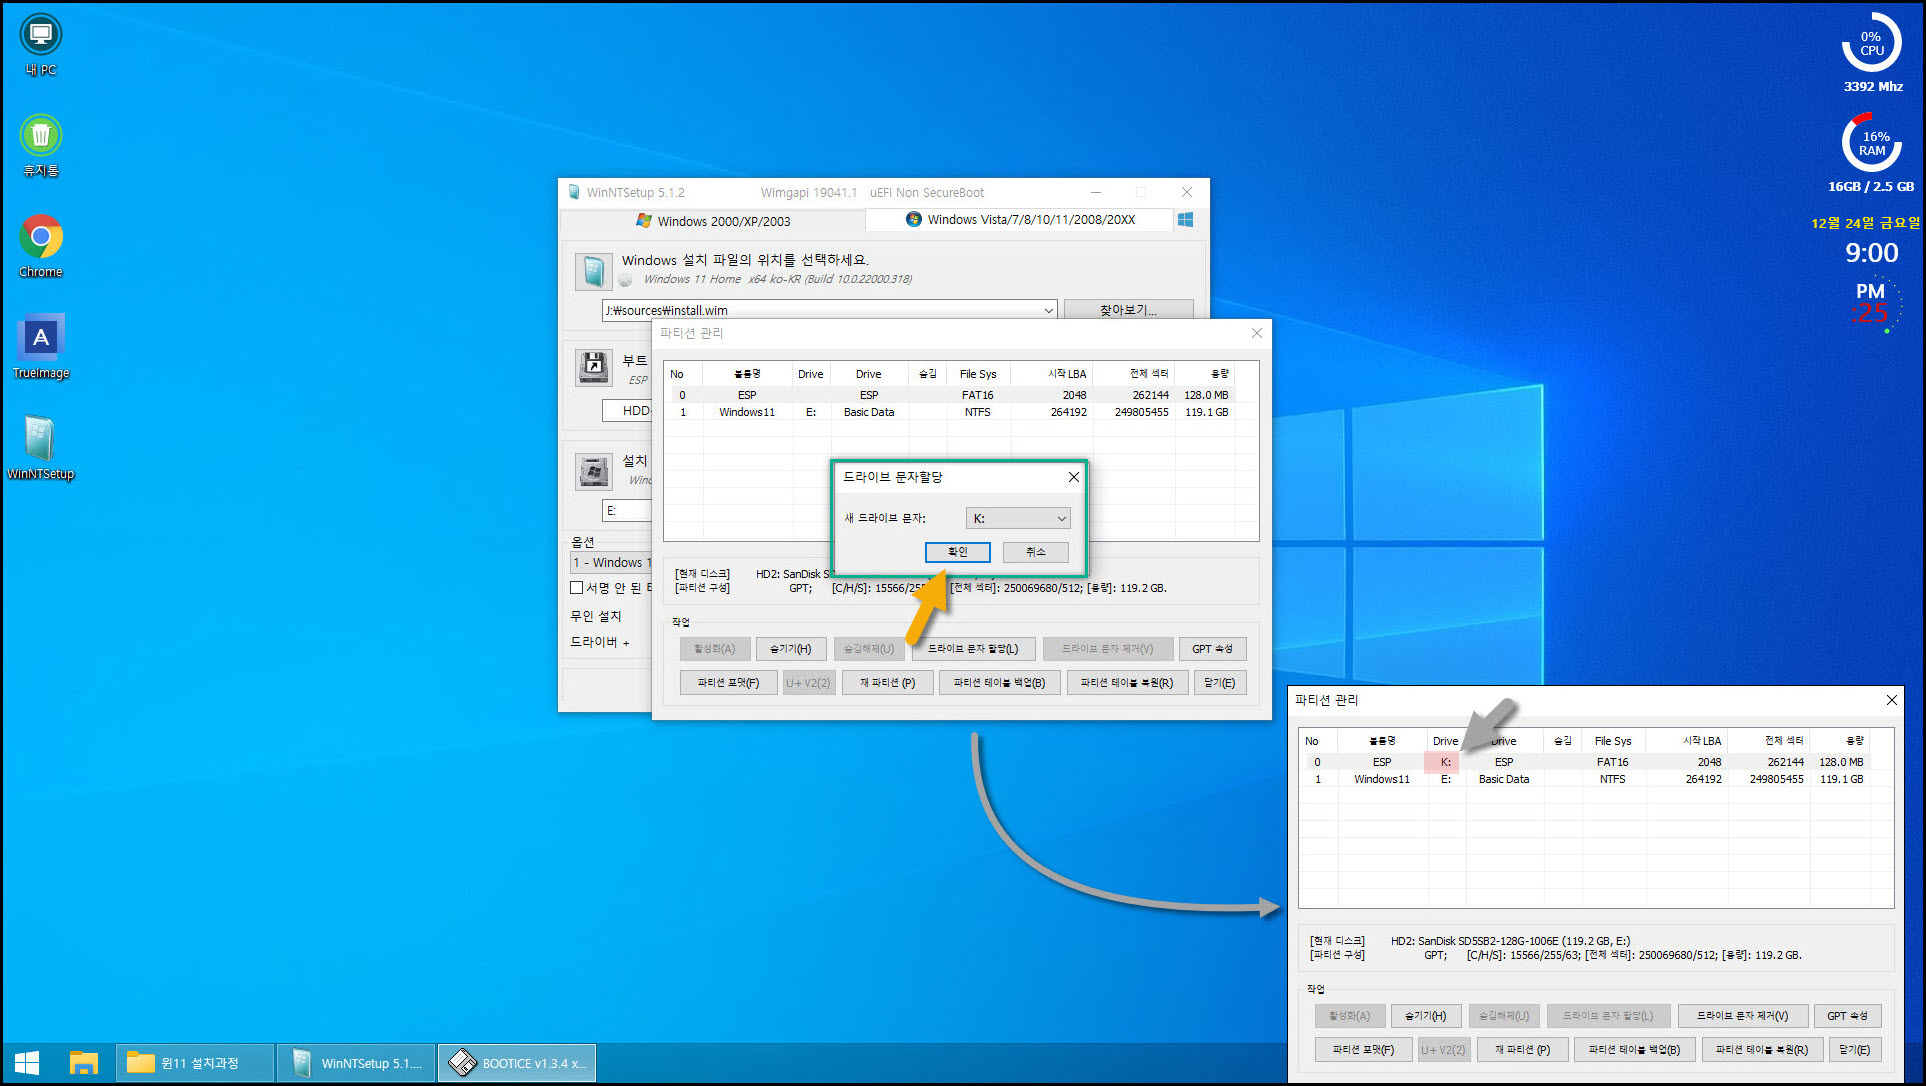Toggle the 서명 안 된 driver checkbox
This screenshot has width=1926, height=1086.
tap(577, 588)
